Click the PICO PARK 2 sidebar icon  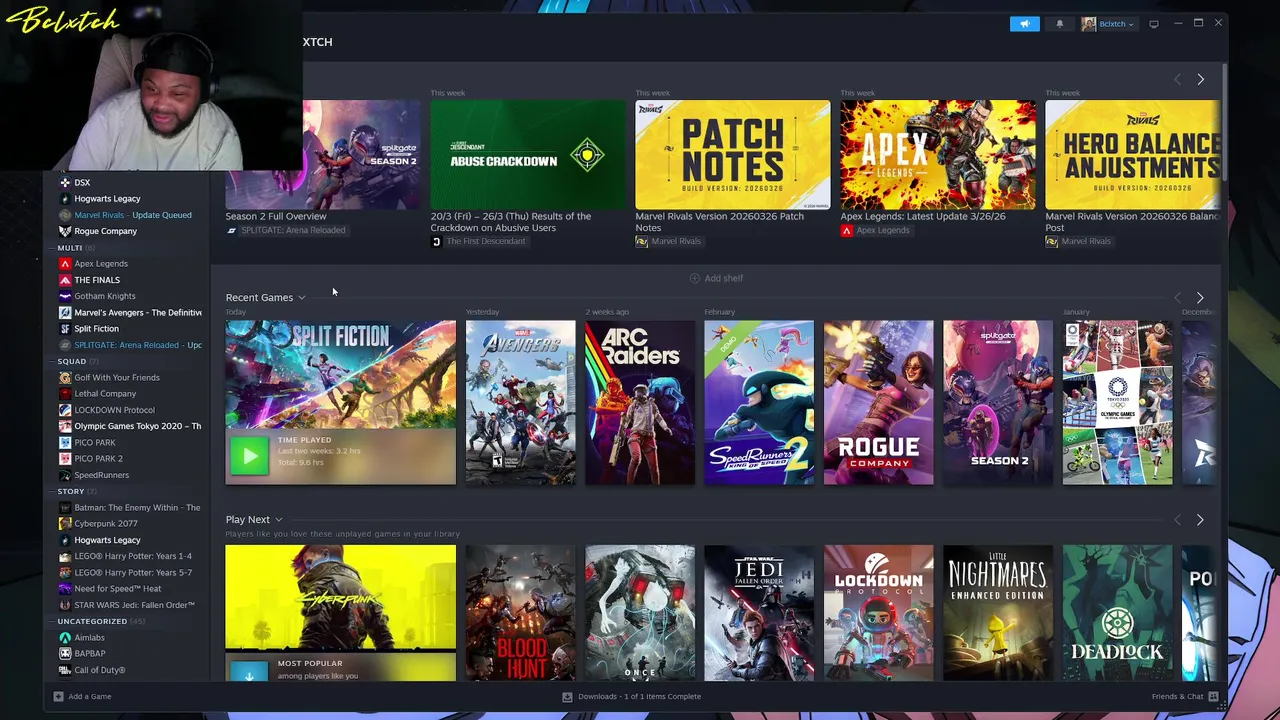pyautogui.click(x=65, y=459)
